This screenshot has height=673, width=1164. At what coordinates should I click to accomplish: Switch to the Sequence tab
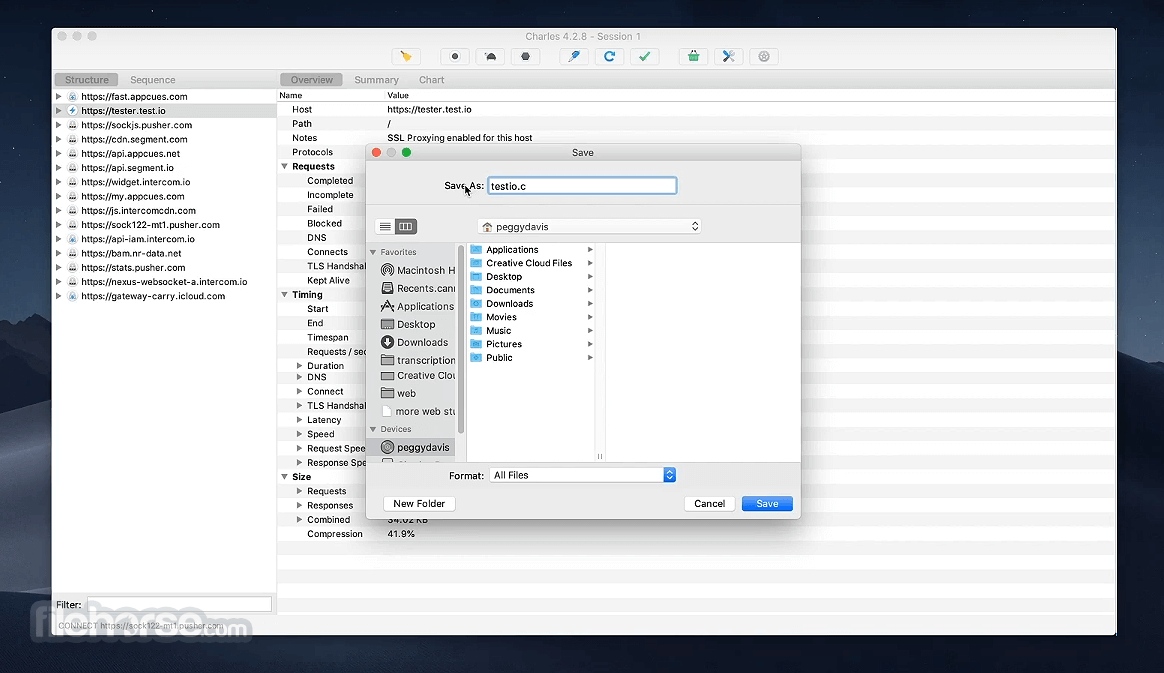point(153,79)
